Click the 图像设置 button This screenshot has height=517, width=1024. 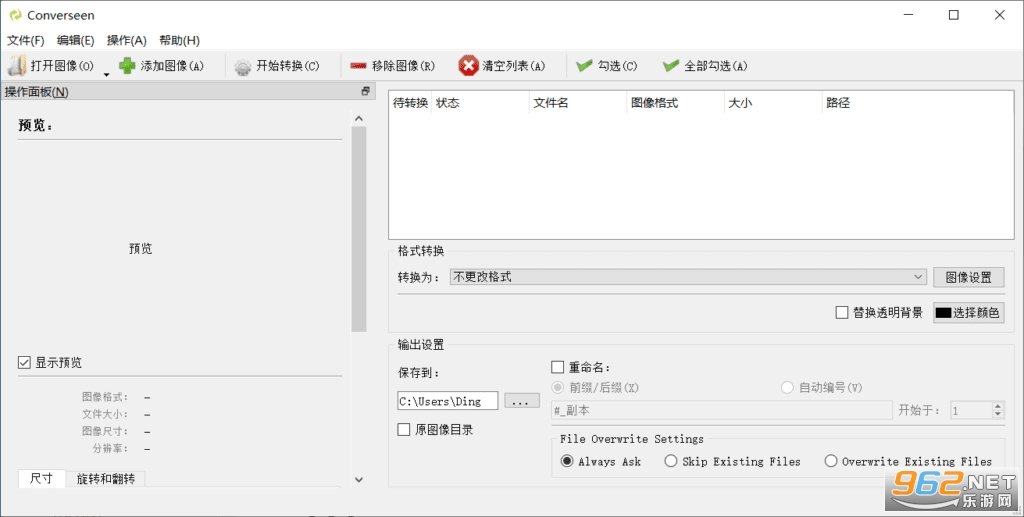click(x=968, y=277)
